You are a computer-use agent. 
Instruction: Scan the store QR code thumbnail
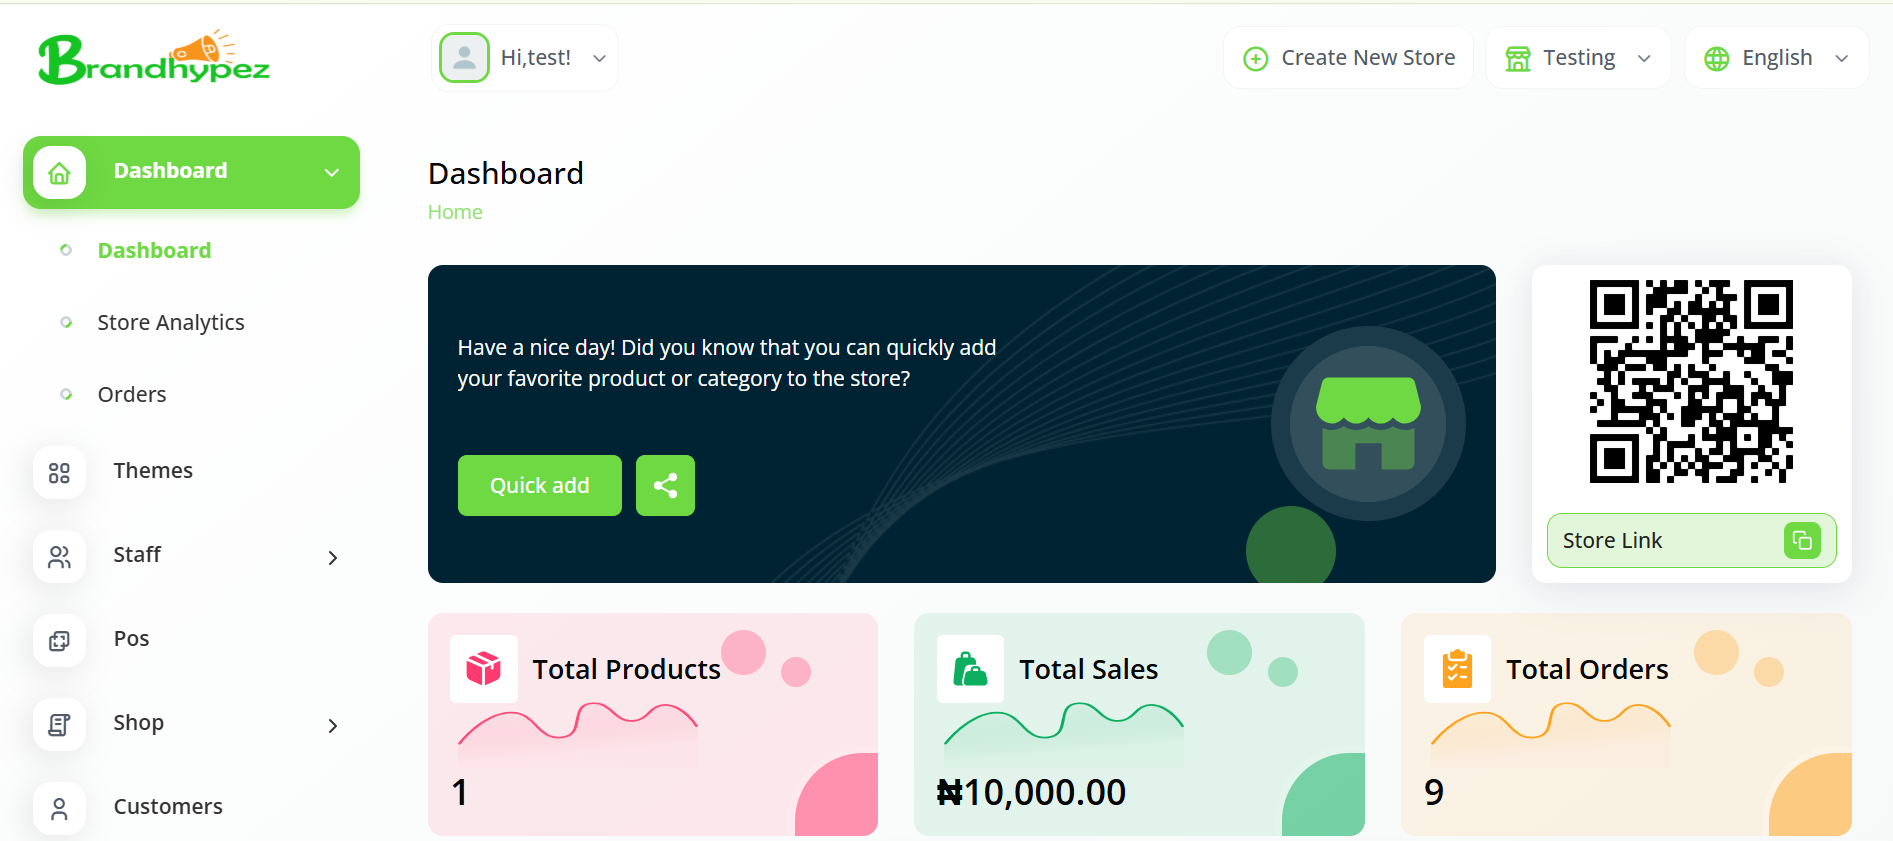click(x=1690, y=380)
